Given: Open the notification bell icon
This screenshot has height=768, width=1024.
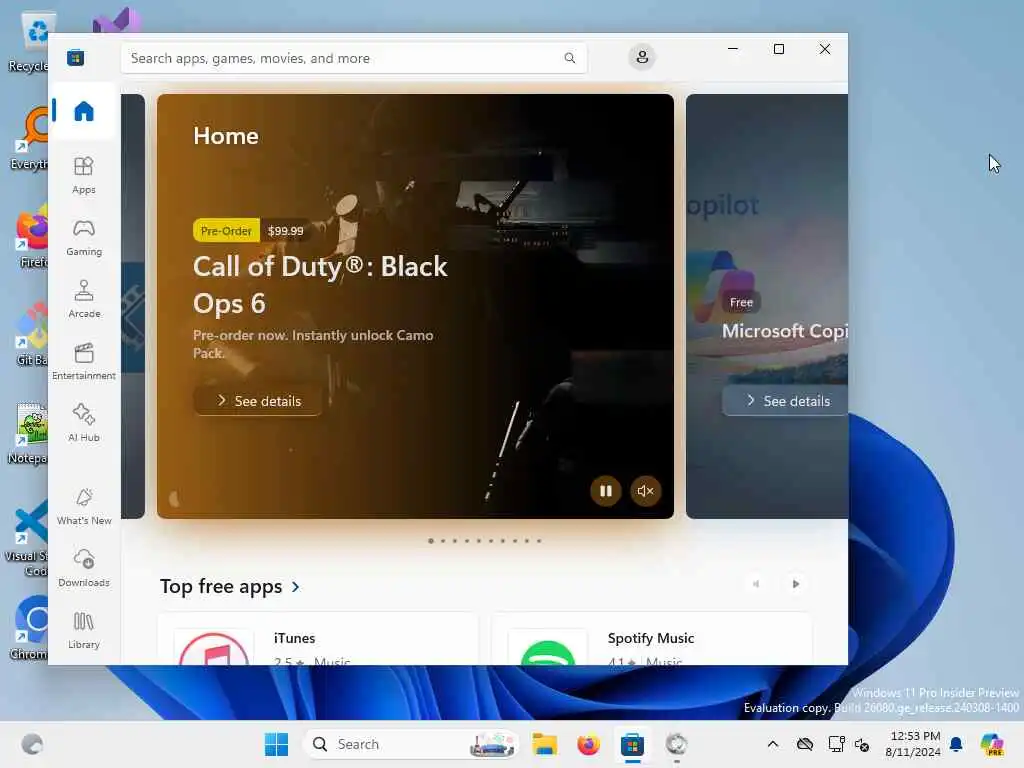Looking at the screenshot, I should click(956, 744).
